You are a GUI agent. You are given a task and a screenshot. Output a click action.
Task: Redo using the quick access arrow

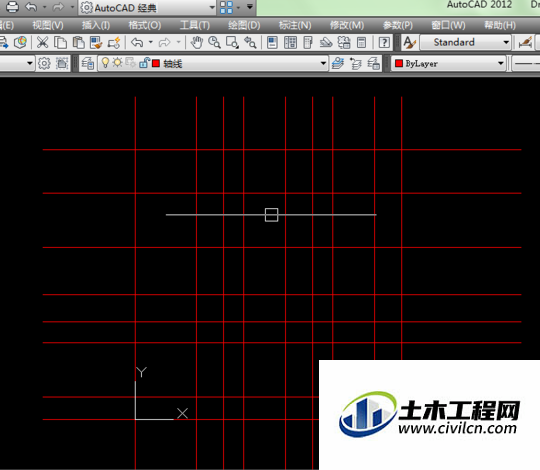58,7
